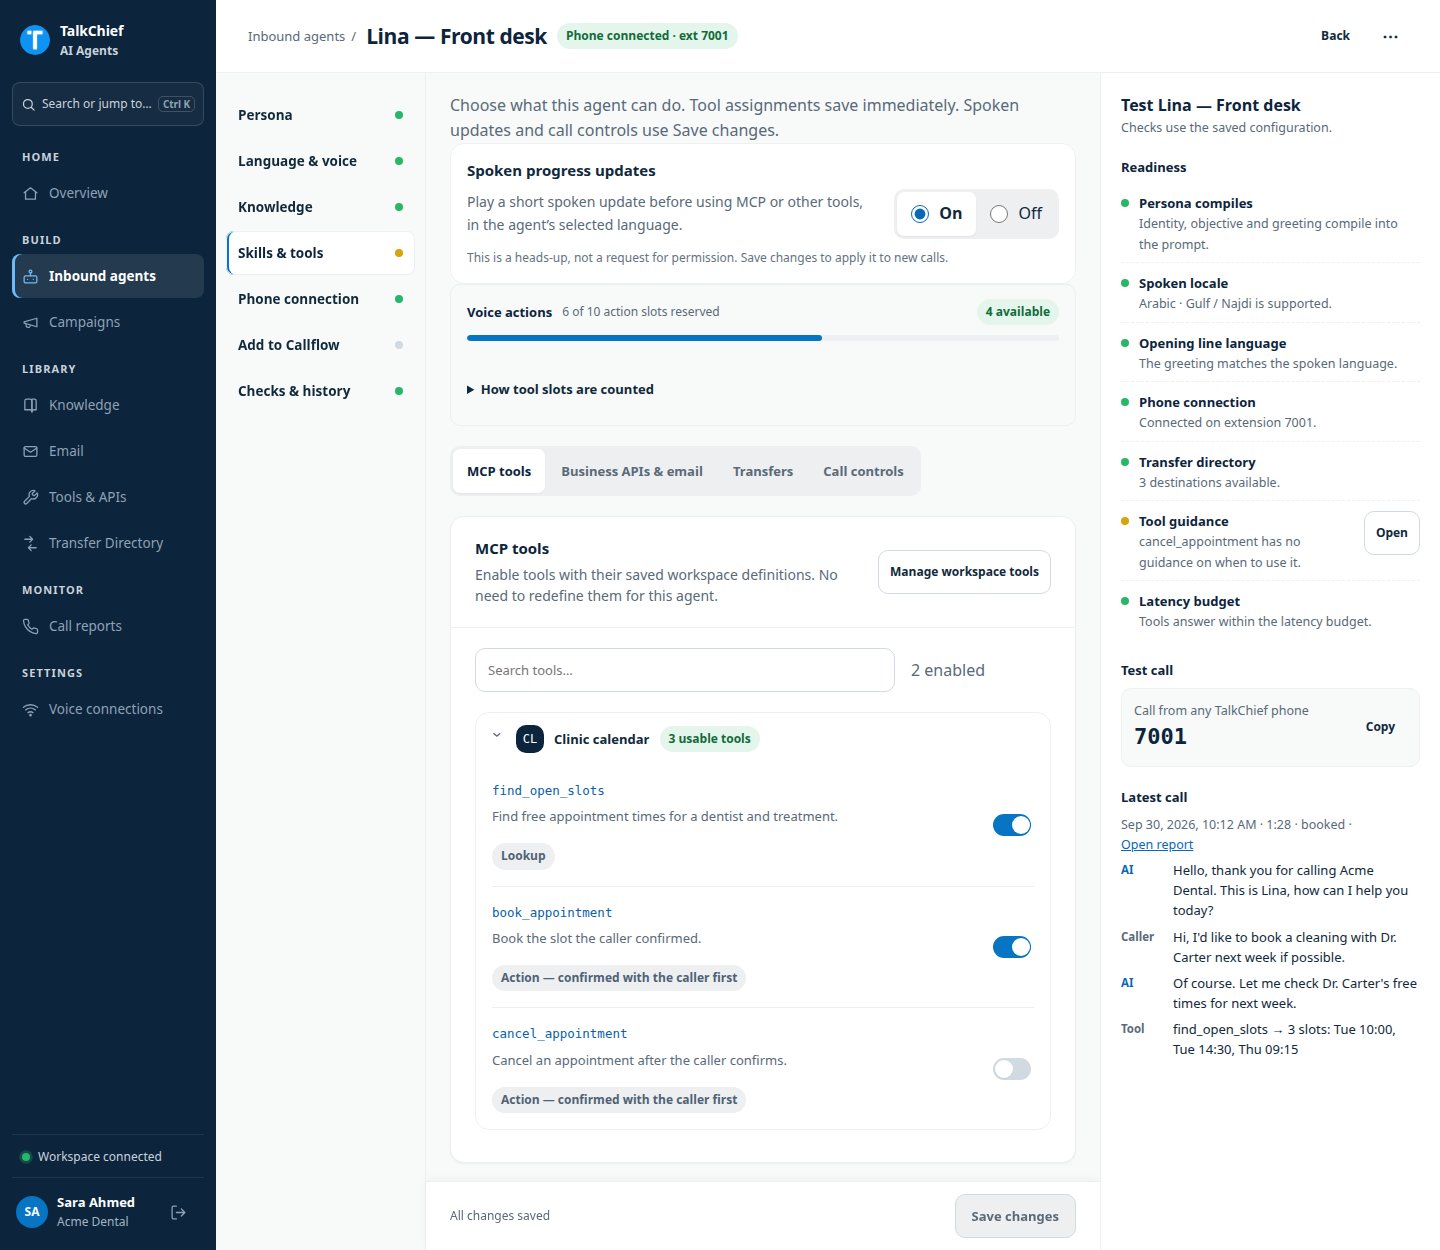Image resolution: width=1440 pixels, height=1250 pixels.
Task: Enable the cancel_appointment tool toggle
Action: click(1012, 1069)
